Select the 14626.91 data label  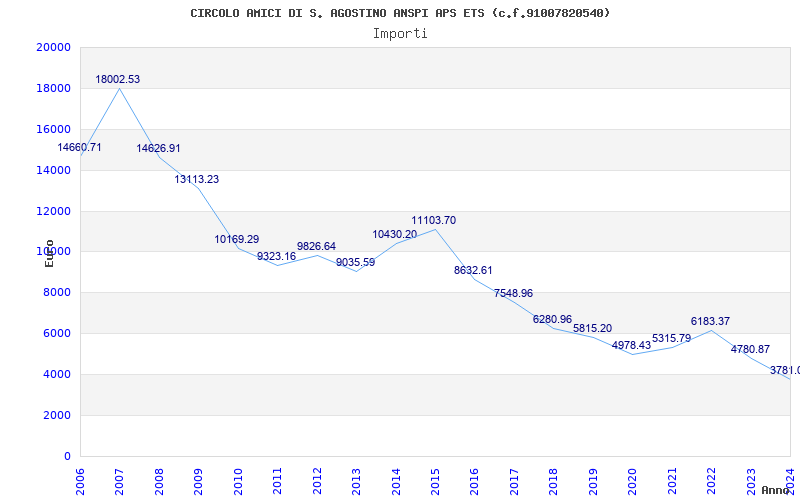(x=158, y=148)
